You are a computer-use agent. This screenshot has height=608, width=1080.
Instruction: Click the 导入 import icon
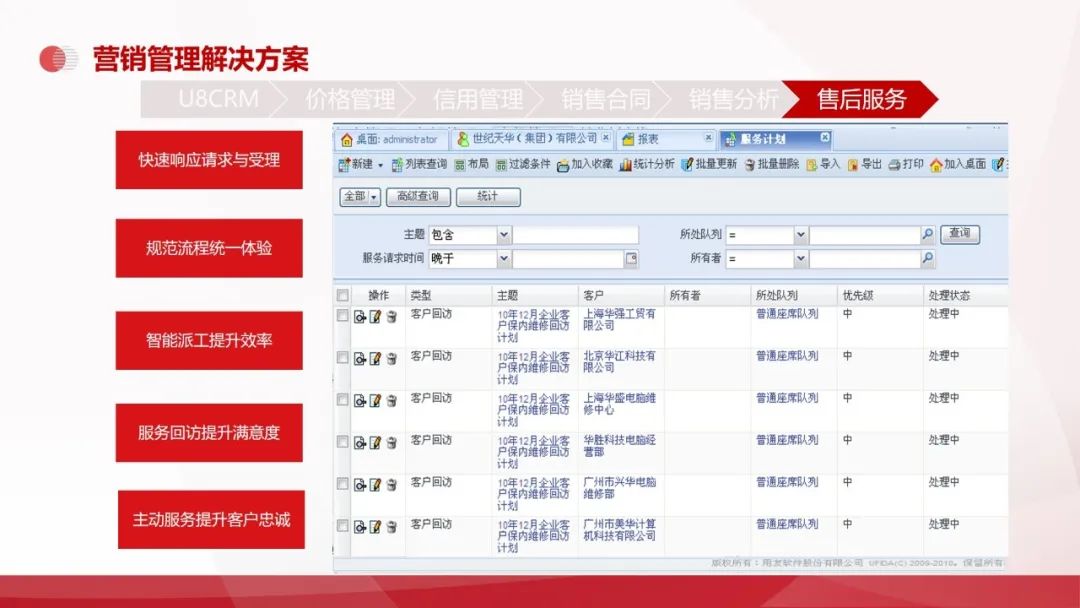point(811,165)
